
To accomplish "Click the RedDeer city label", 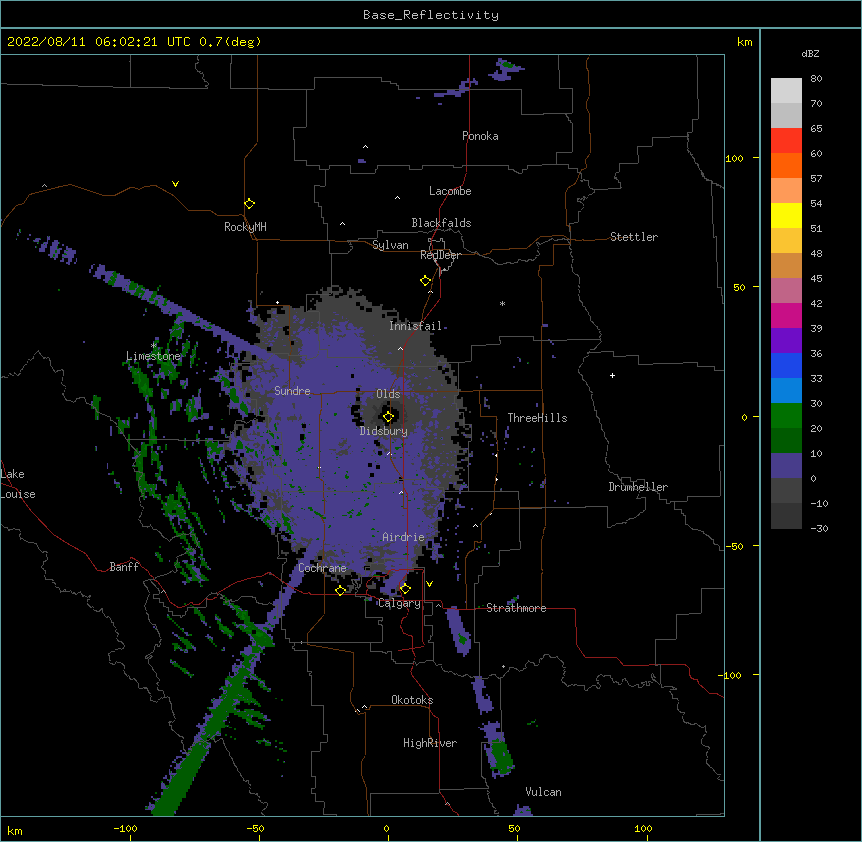I will pos(440,255).
